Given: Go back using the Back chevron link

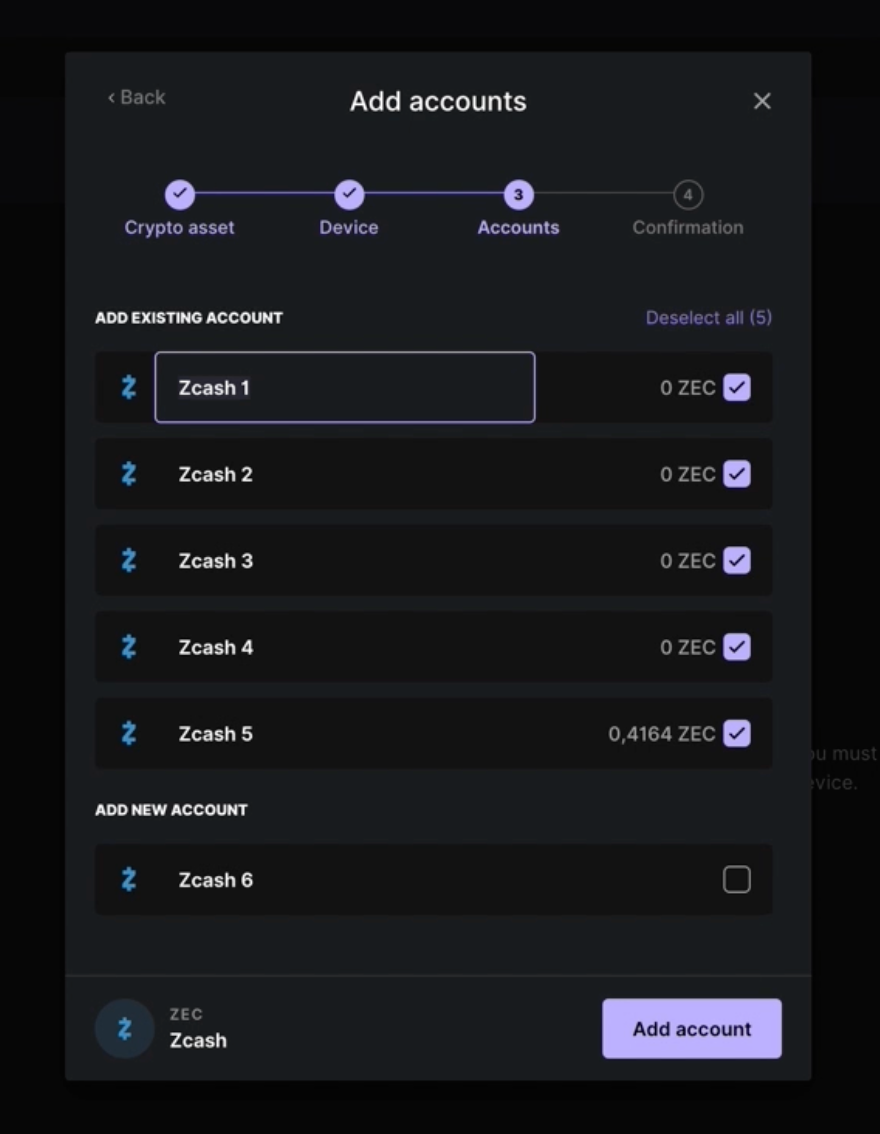Looking at the screenshot, I should (137, 98).
